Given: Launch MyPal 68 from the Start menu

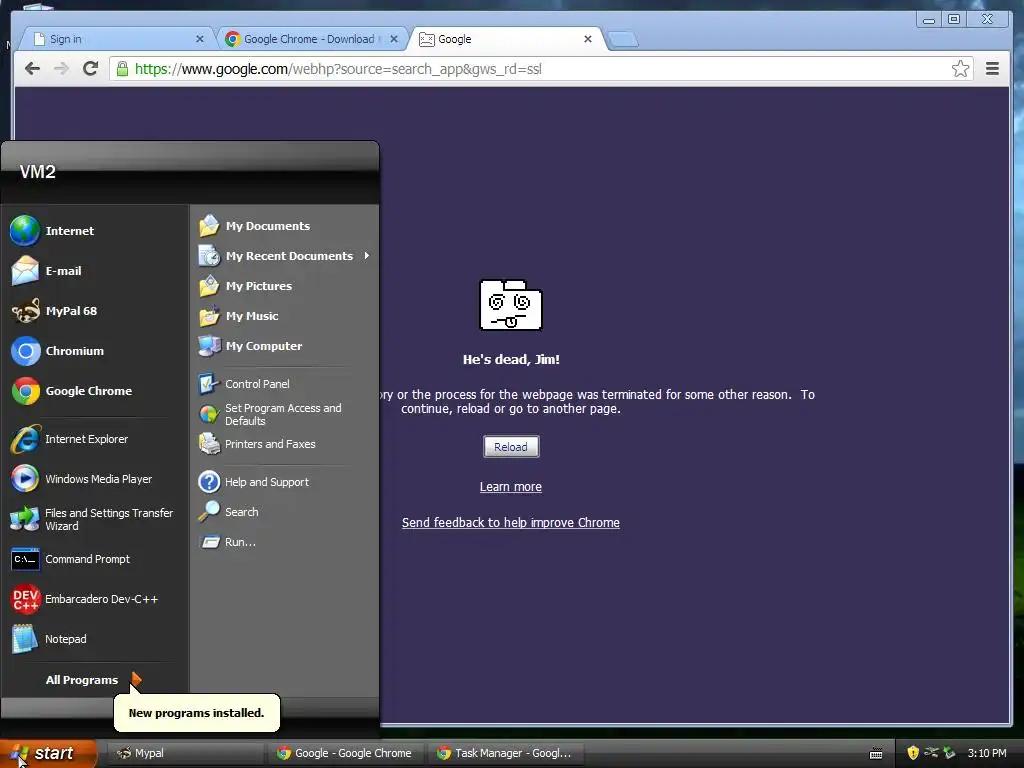Looking at the screenshot, I should pos(95,311).
